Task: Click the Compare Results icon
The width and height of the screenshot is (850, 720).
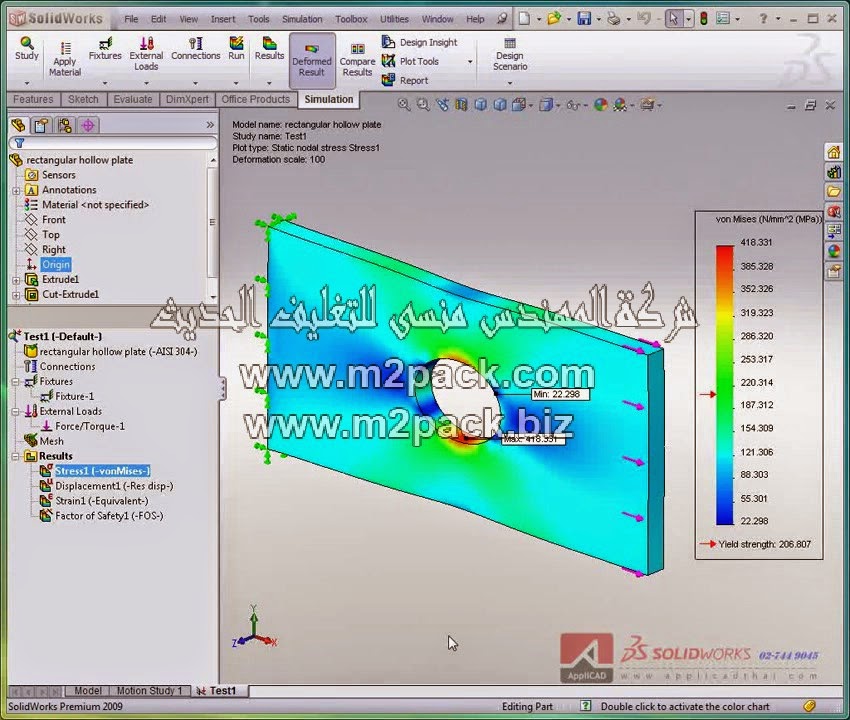Action: pyautogui.click(x=357, y=49)
